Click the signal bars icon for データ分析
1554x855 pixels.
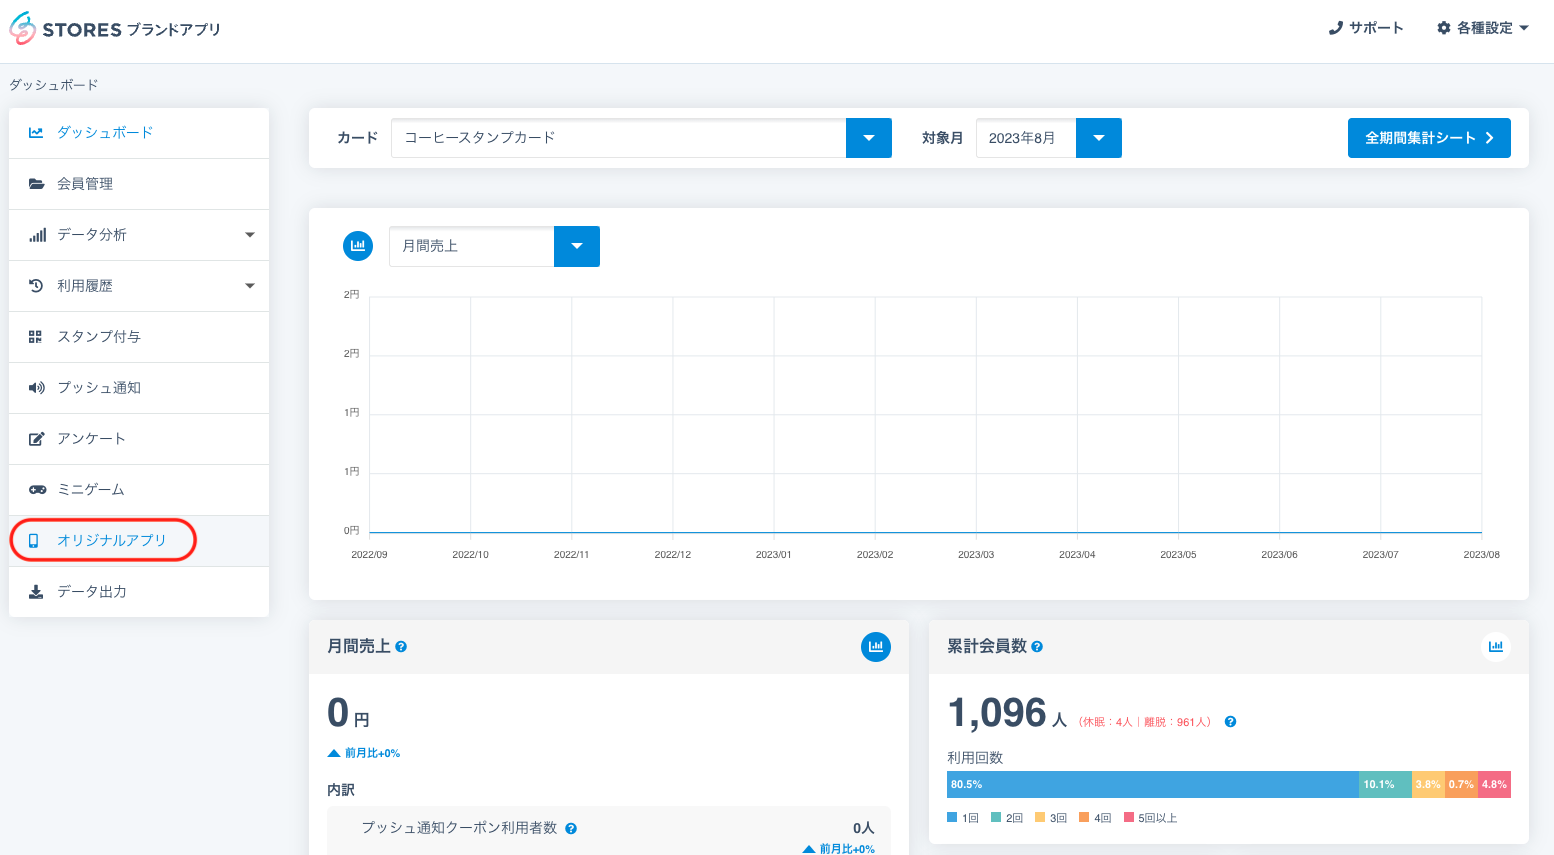[x=37, y=235]
